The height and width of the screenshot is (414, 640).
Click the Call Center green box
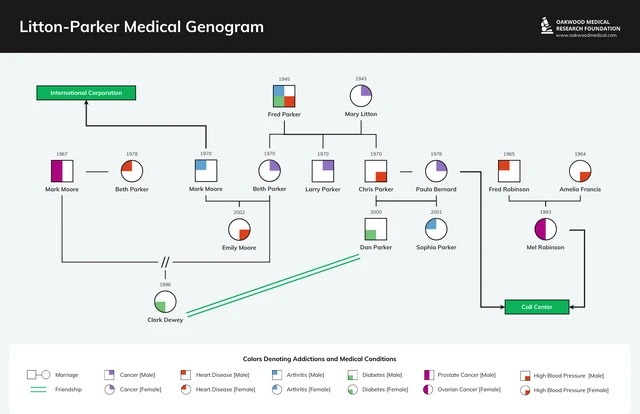click(x=537, y=307)
